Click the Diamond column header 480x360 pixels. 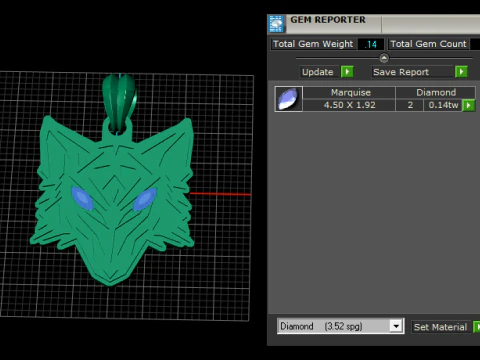click(435, 92)
